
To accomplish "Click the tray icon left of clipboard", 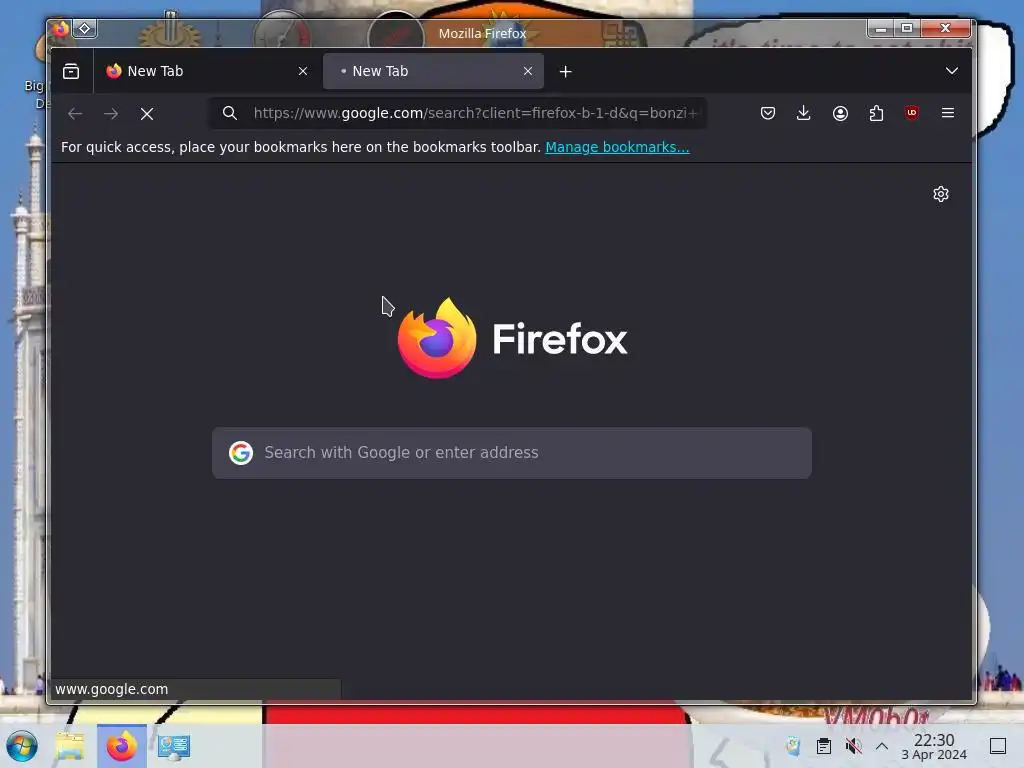I will [793, 746].
